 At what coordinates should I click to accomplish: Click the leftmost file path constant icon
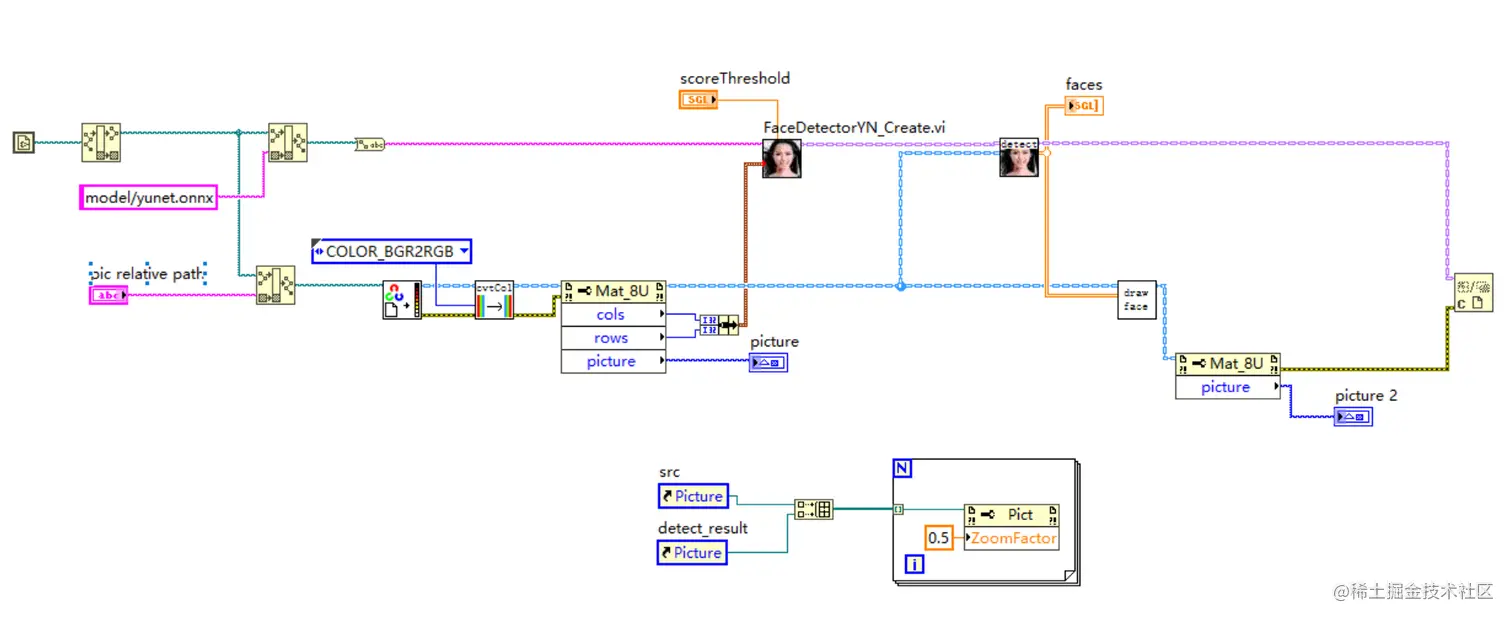[x=23, y=142]
